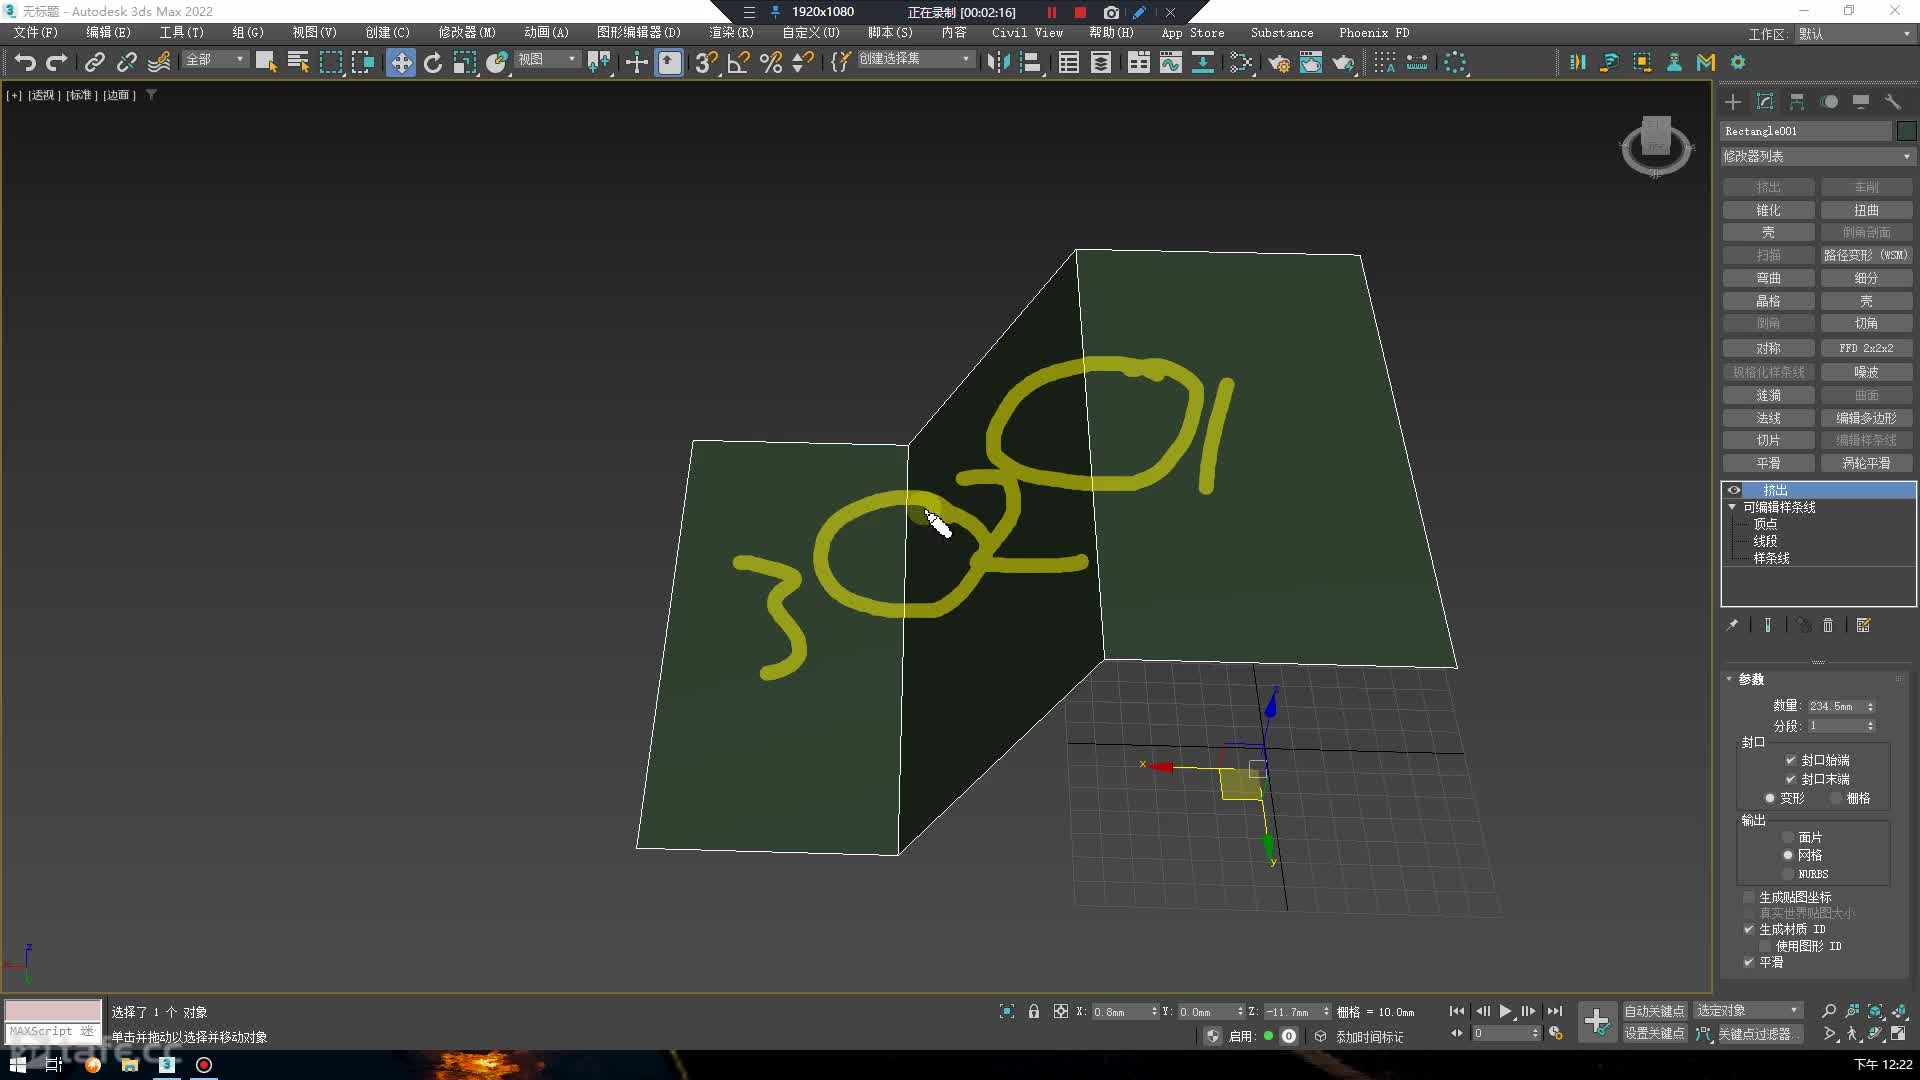Open the 视图 reference coordinate dropdown
Screen dimensions: 1920x1080
[x=547, y=60]
